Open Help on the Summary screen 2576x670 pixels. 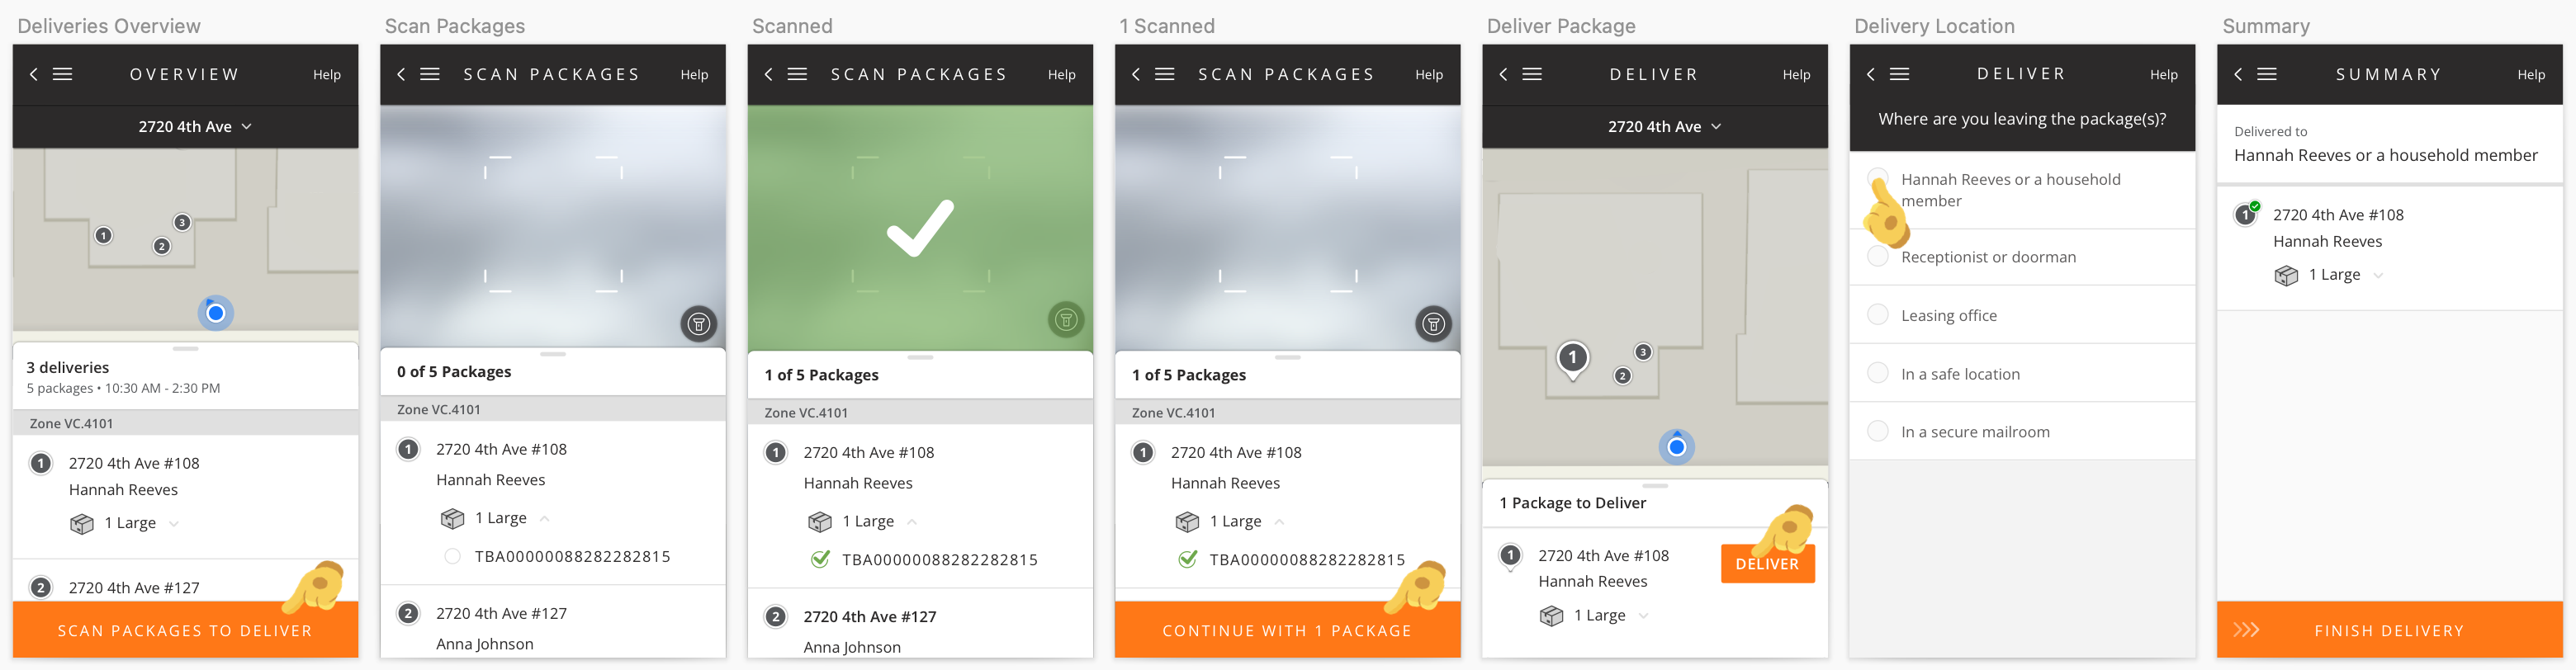click(x=2530, y=75)
